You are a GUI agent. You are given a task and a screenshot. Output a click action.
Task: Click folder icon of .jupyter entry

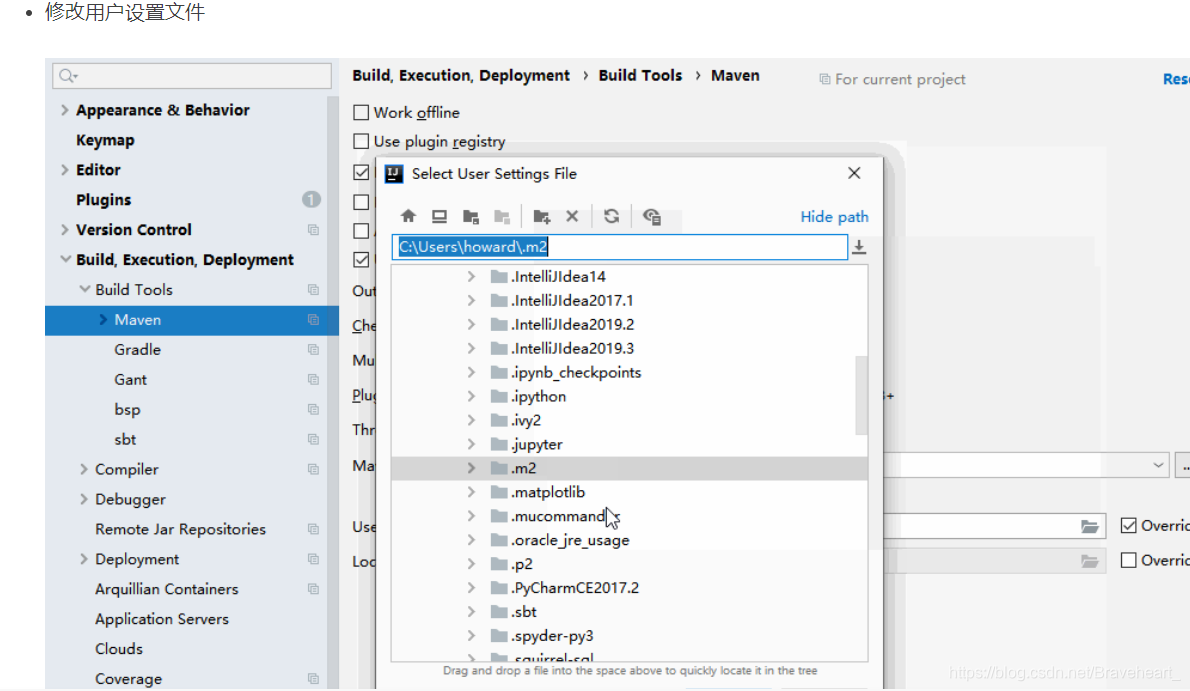click(499, 444)
